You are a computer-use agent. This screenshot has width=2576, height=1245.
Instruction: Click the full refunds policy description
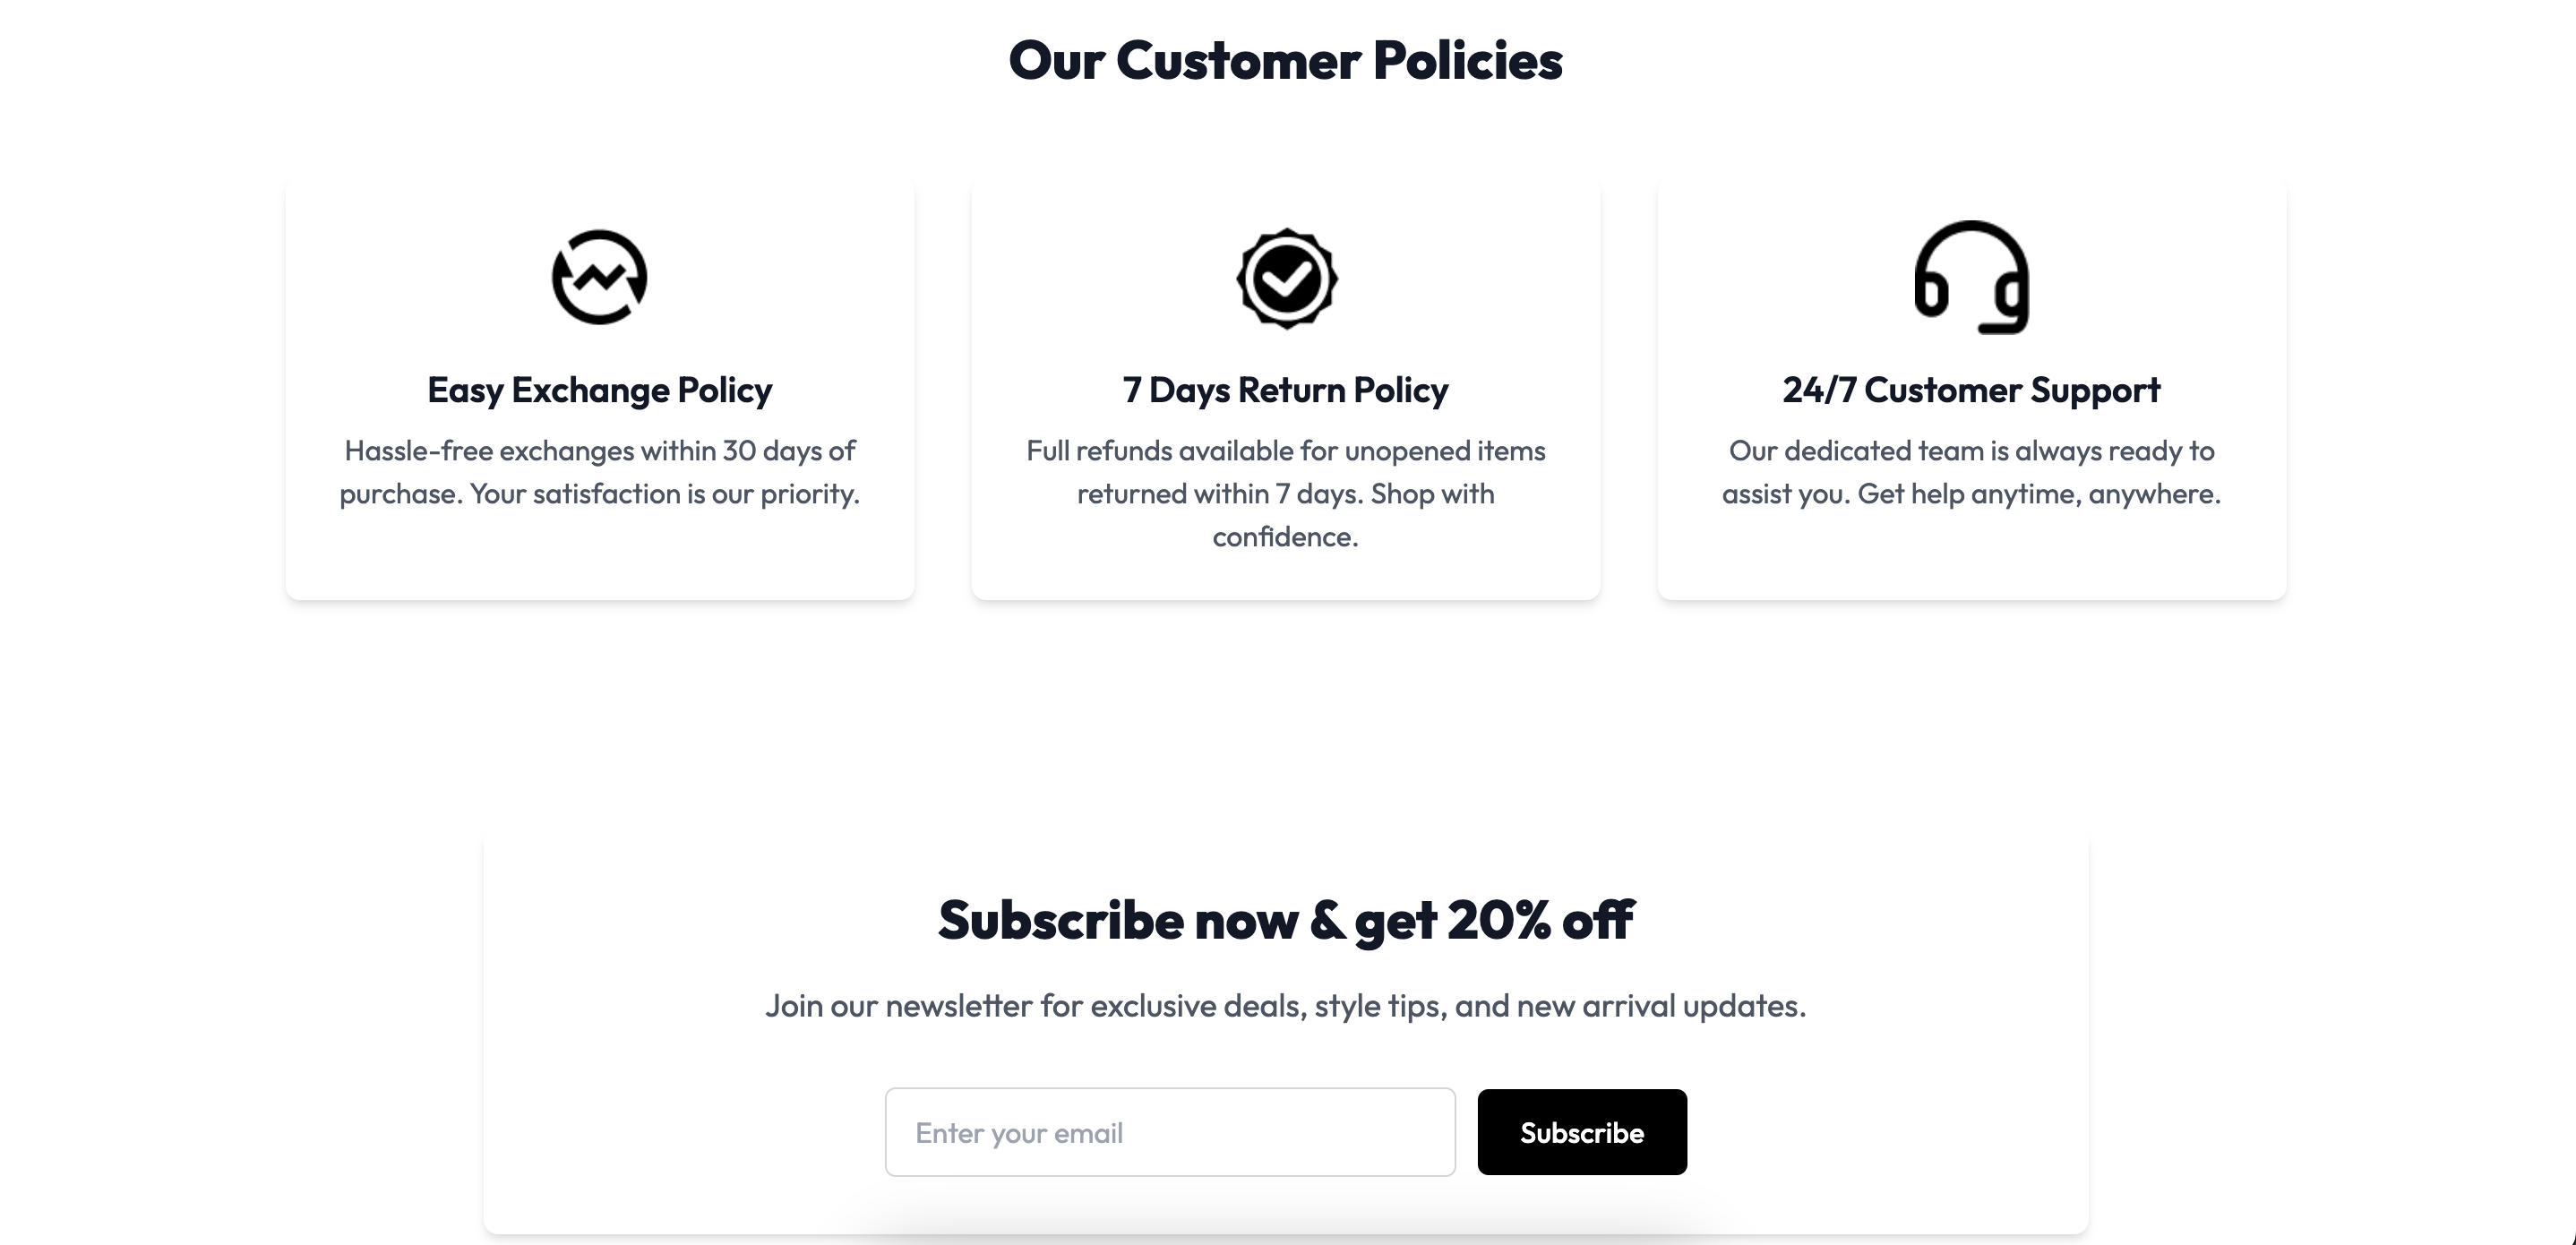click(x=1285, y=493)
